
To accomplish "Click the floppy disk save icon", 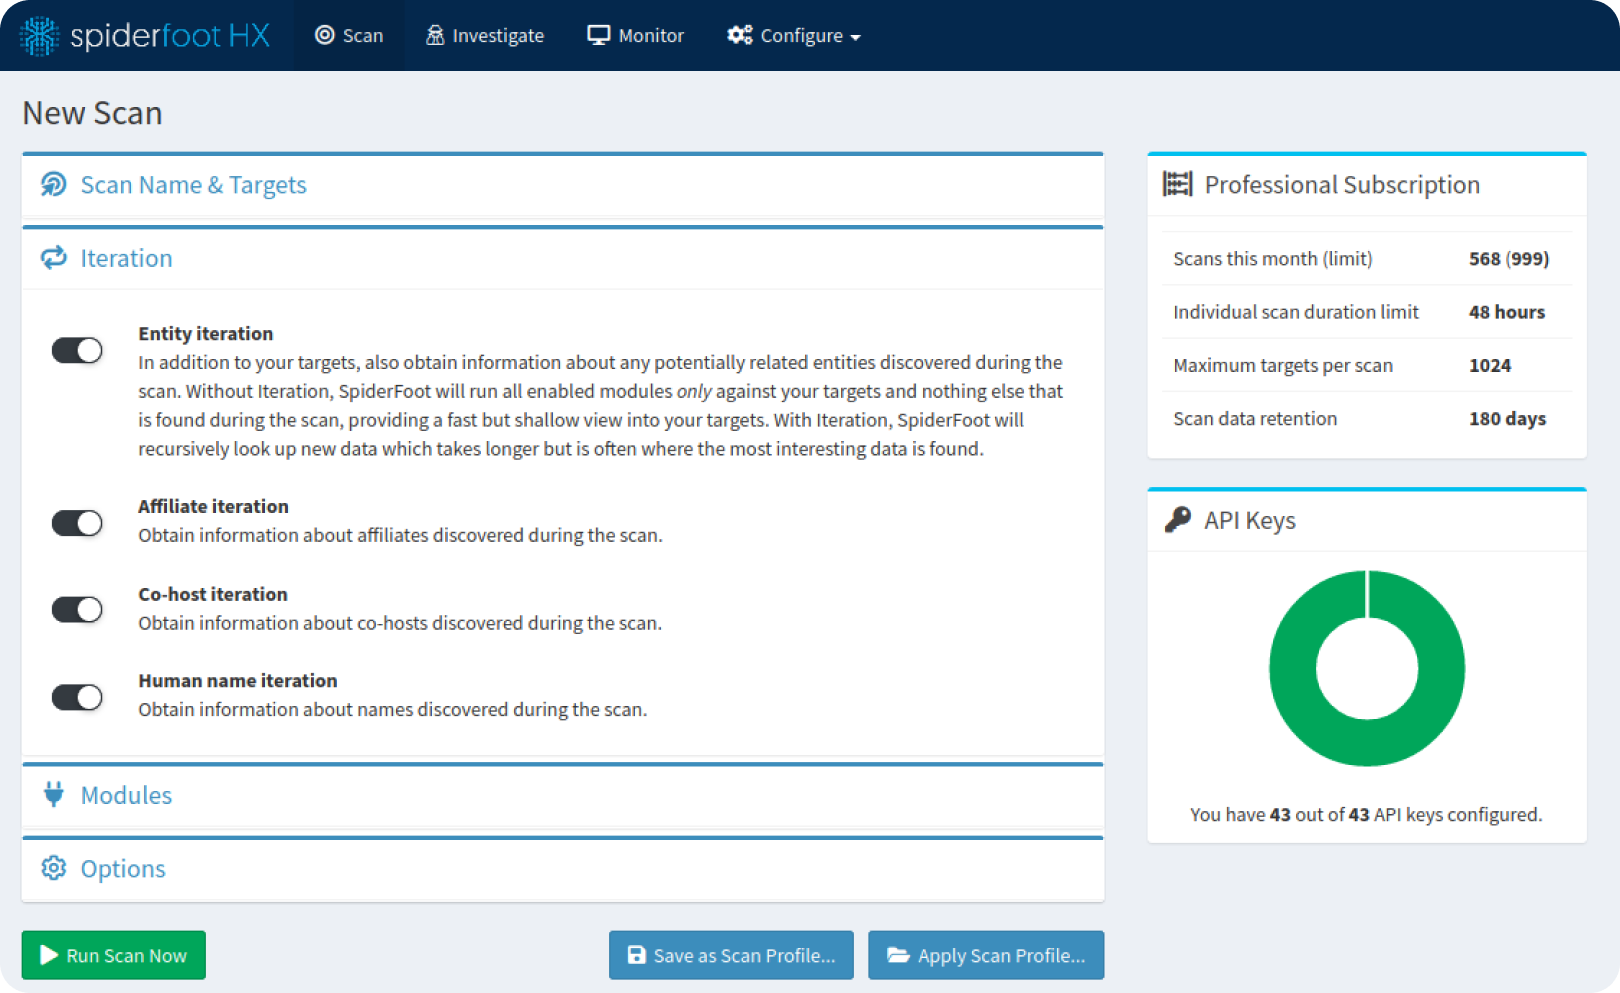I will click(x=636, y=955).
